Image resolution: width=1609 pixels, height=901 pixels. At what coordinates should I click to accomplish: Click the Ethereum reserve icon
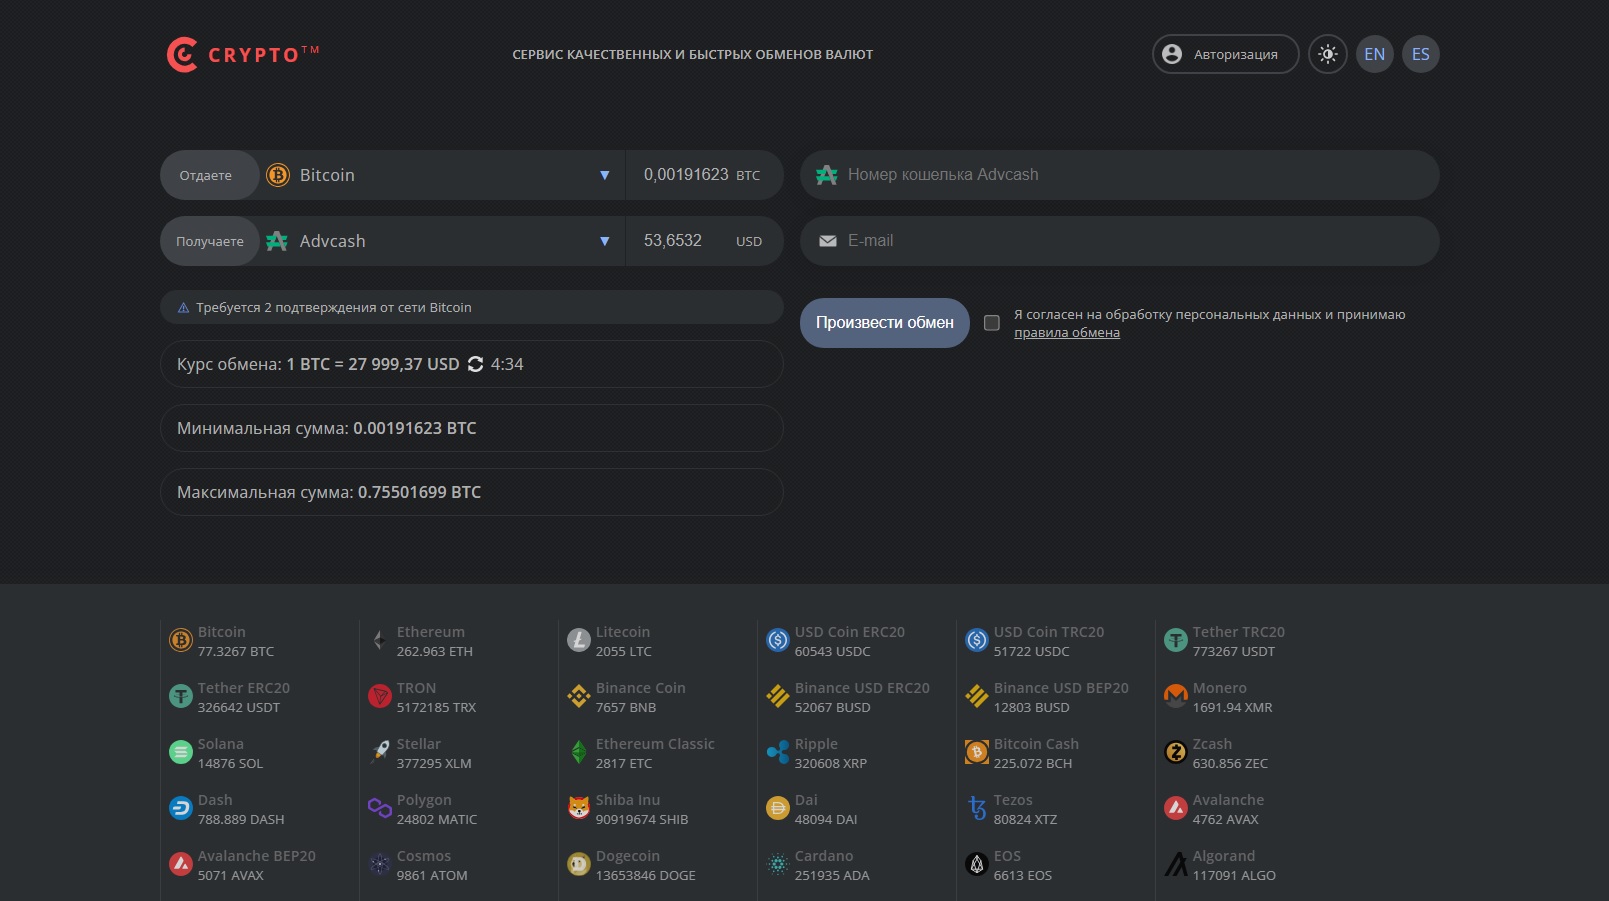pos(380,640)
